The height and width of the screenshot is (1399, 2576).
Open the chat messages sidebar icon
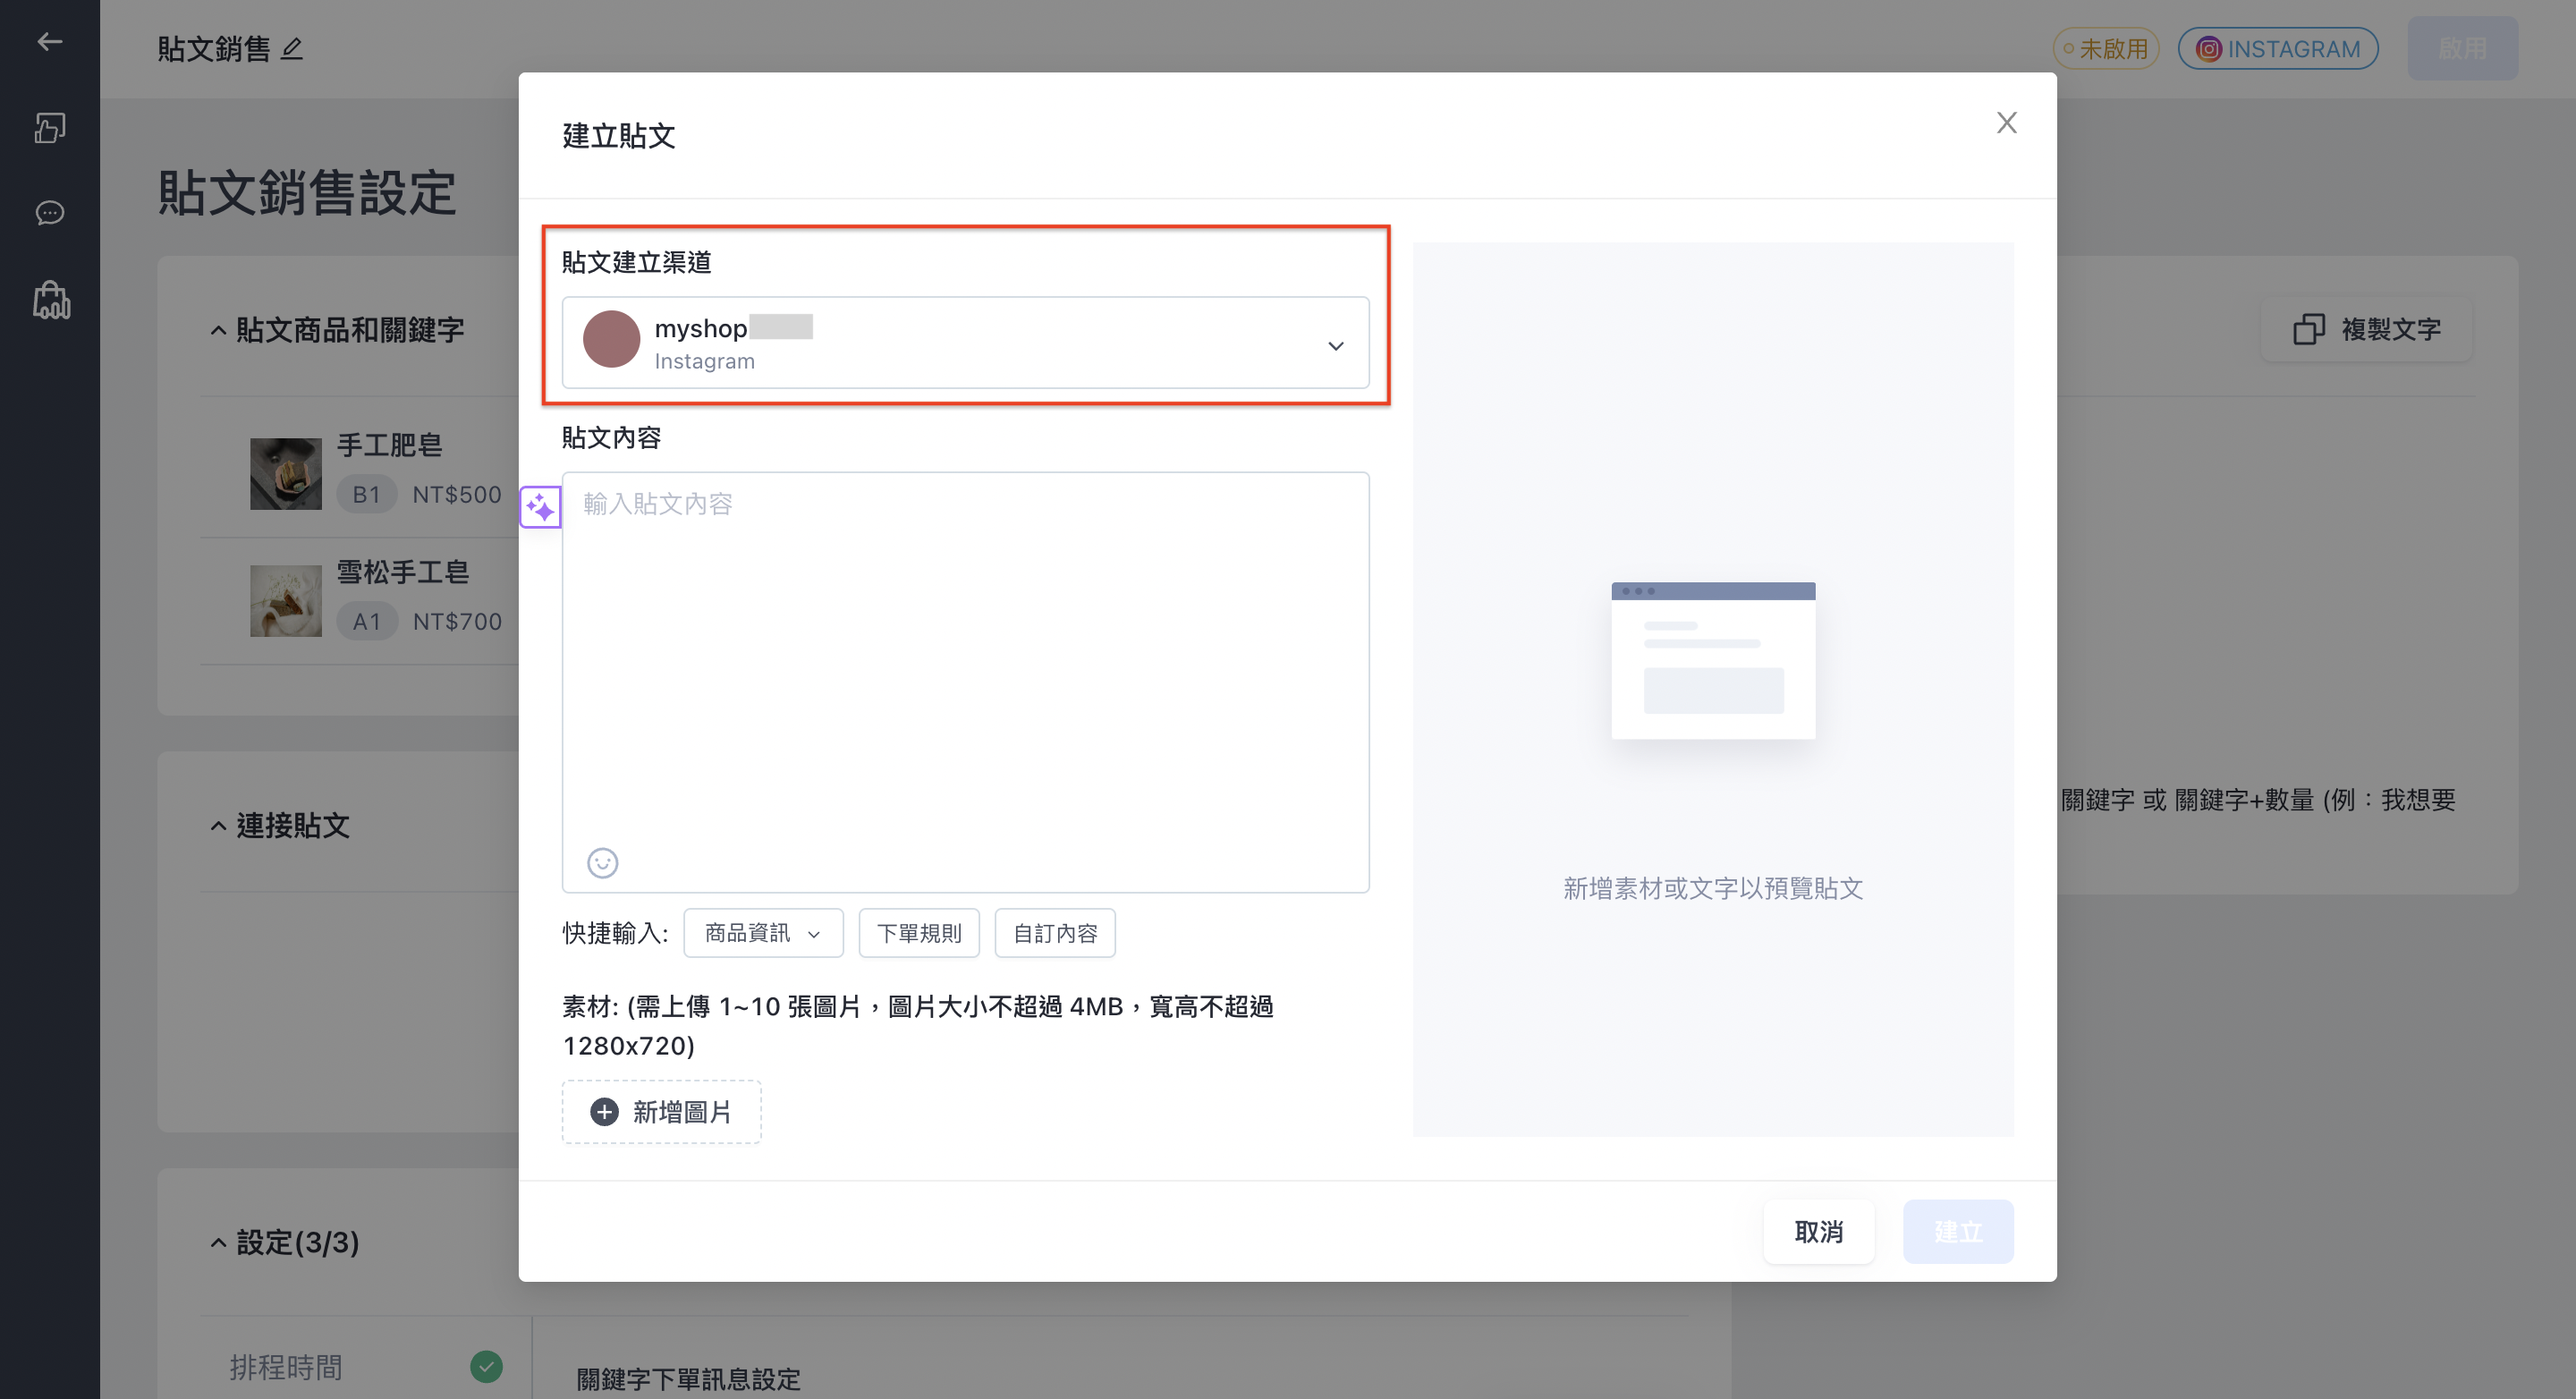pyautogui.click(x=50, y=213)
